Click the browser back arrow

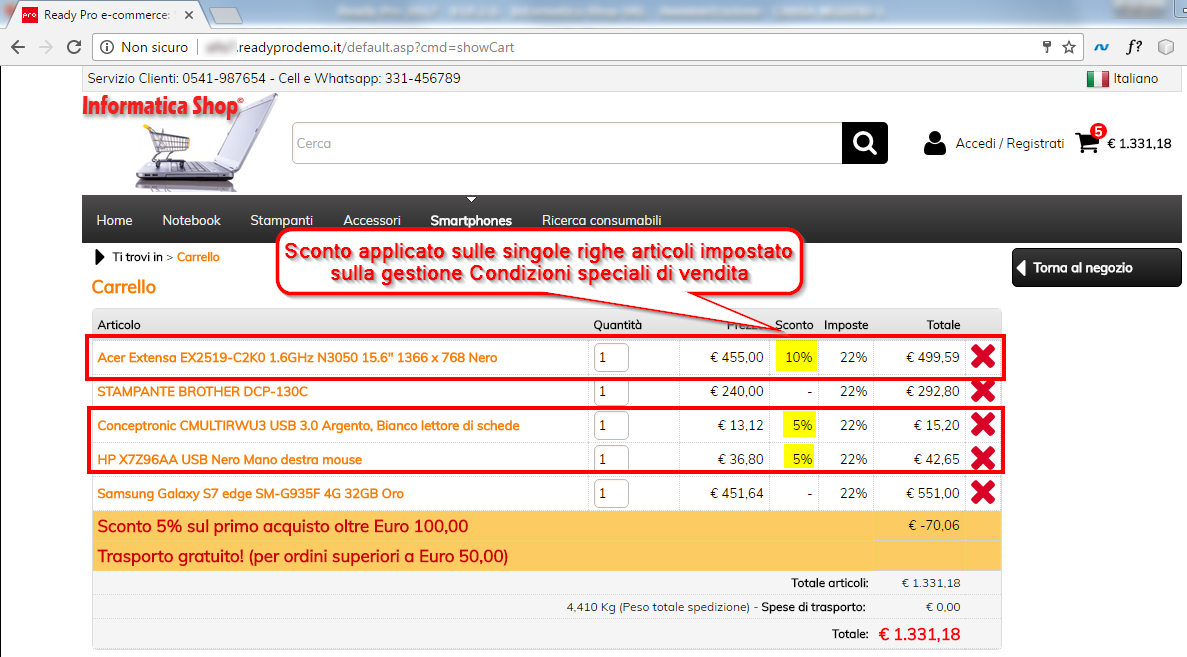point(18,47)
